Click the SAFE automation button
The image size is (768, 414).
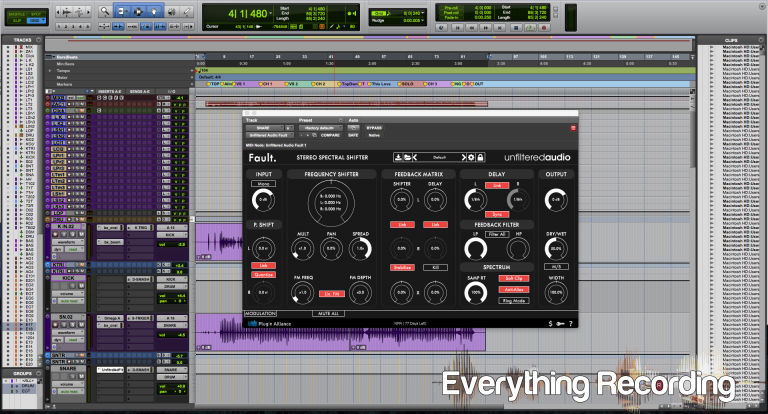pos(353,135)
